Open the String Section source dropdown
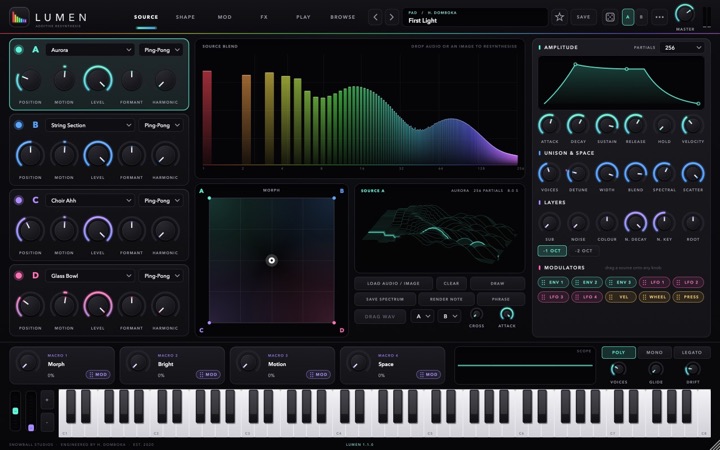Image resolution: width=720 pixels, height=450 pixels. (90, 125)
